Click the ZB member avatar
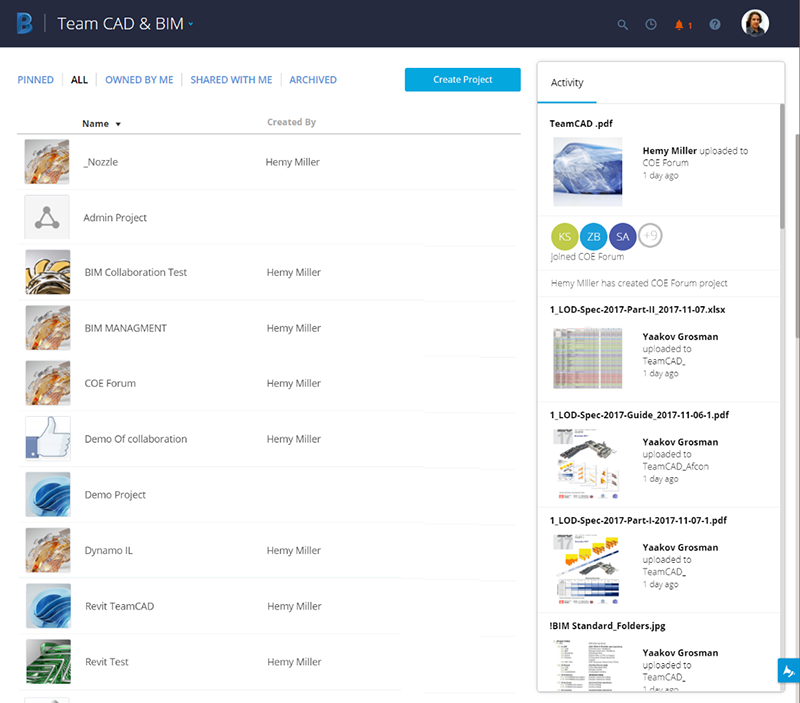This screenshot has width=800, height=703. [x=593, y=237]
